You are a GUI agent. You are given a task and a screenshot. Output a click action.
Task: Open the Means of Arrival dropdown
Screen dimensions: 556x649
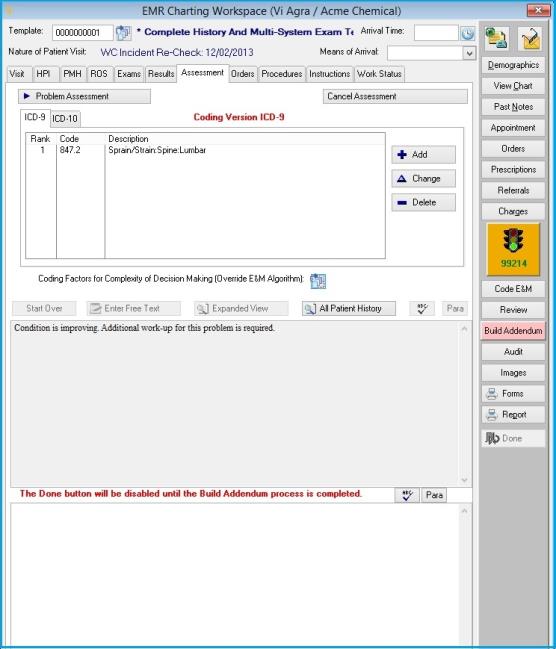469,53
